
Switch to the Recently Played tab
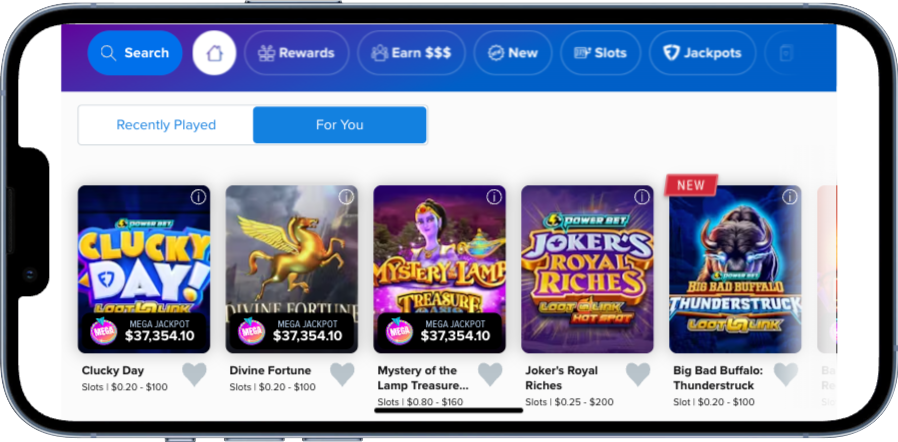166,125
